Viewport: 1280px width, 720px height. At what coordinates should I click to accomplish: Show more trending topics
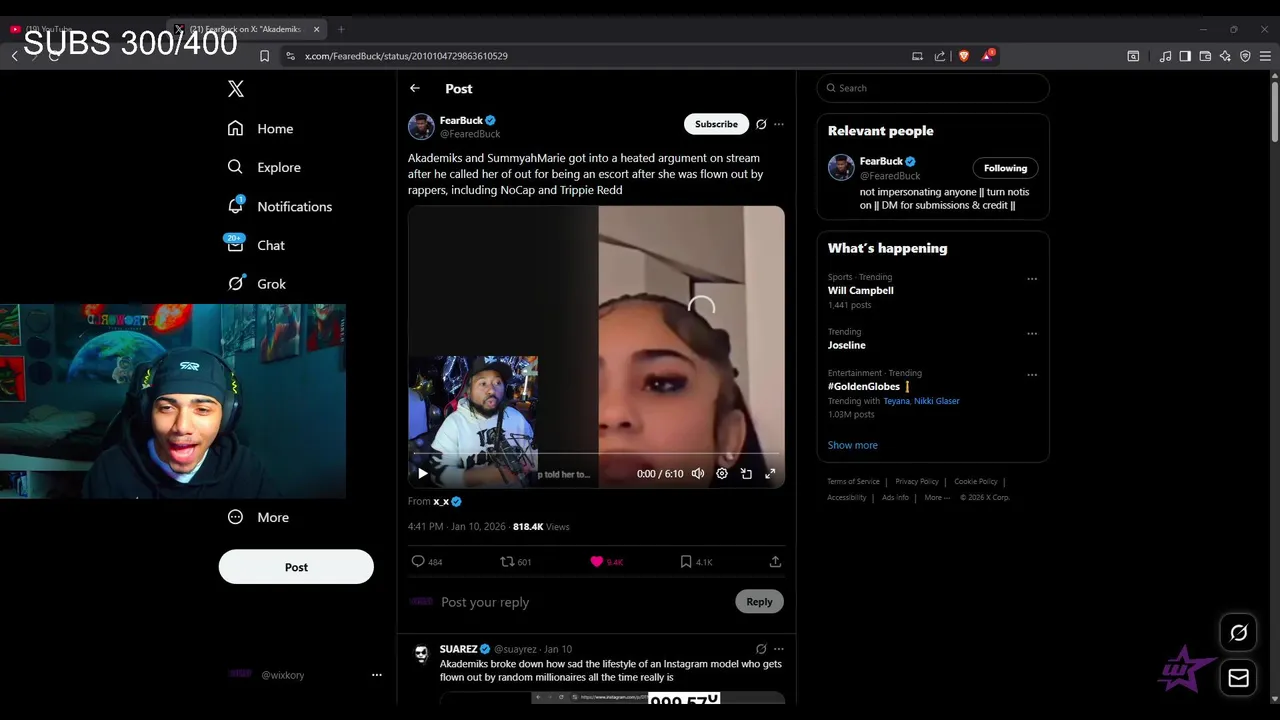[853, 445]
